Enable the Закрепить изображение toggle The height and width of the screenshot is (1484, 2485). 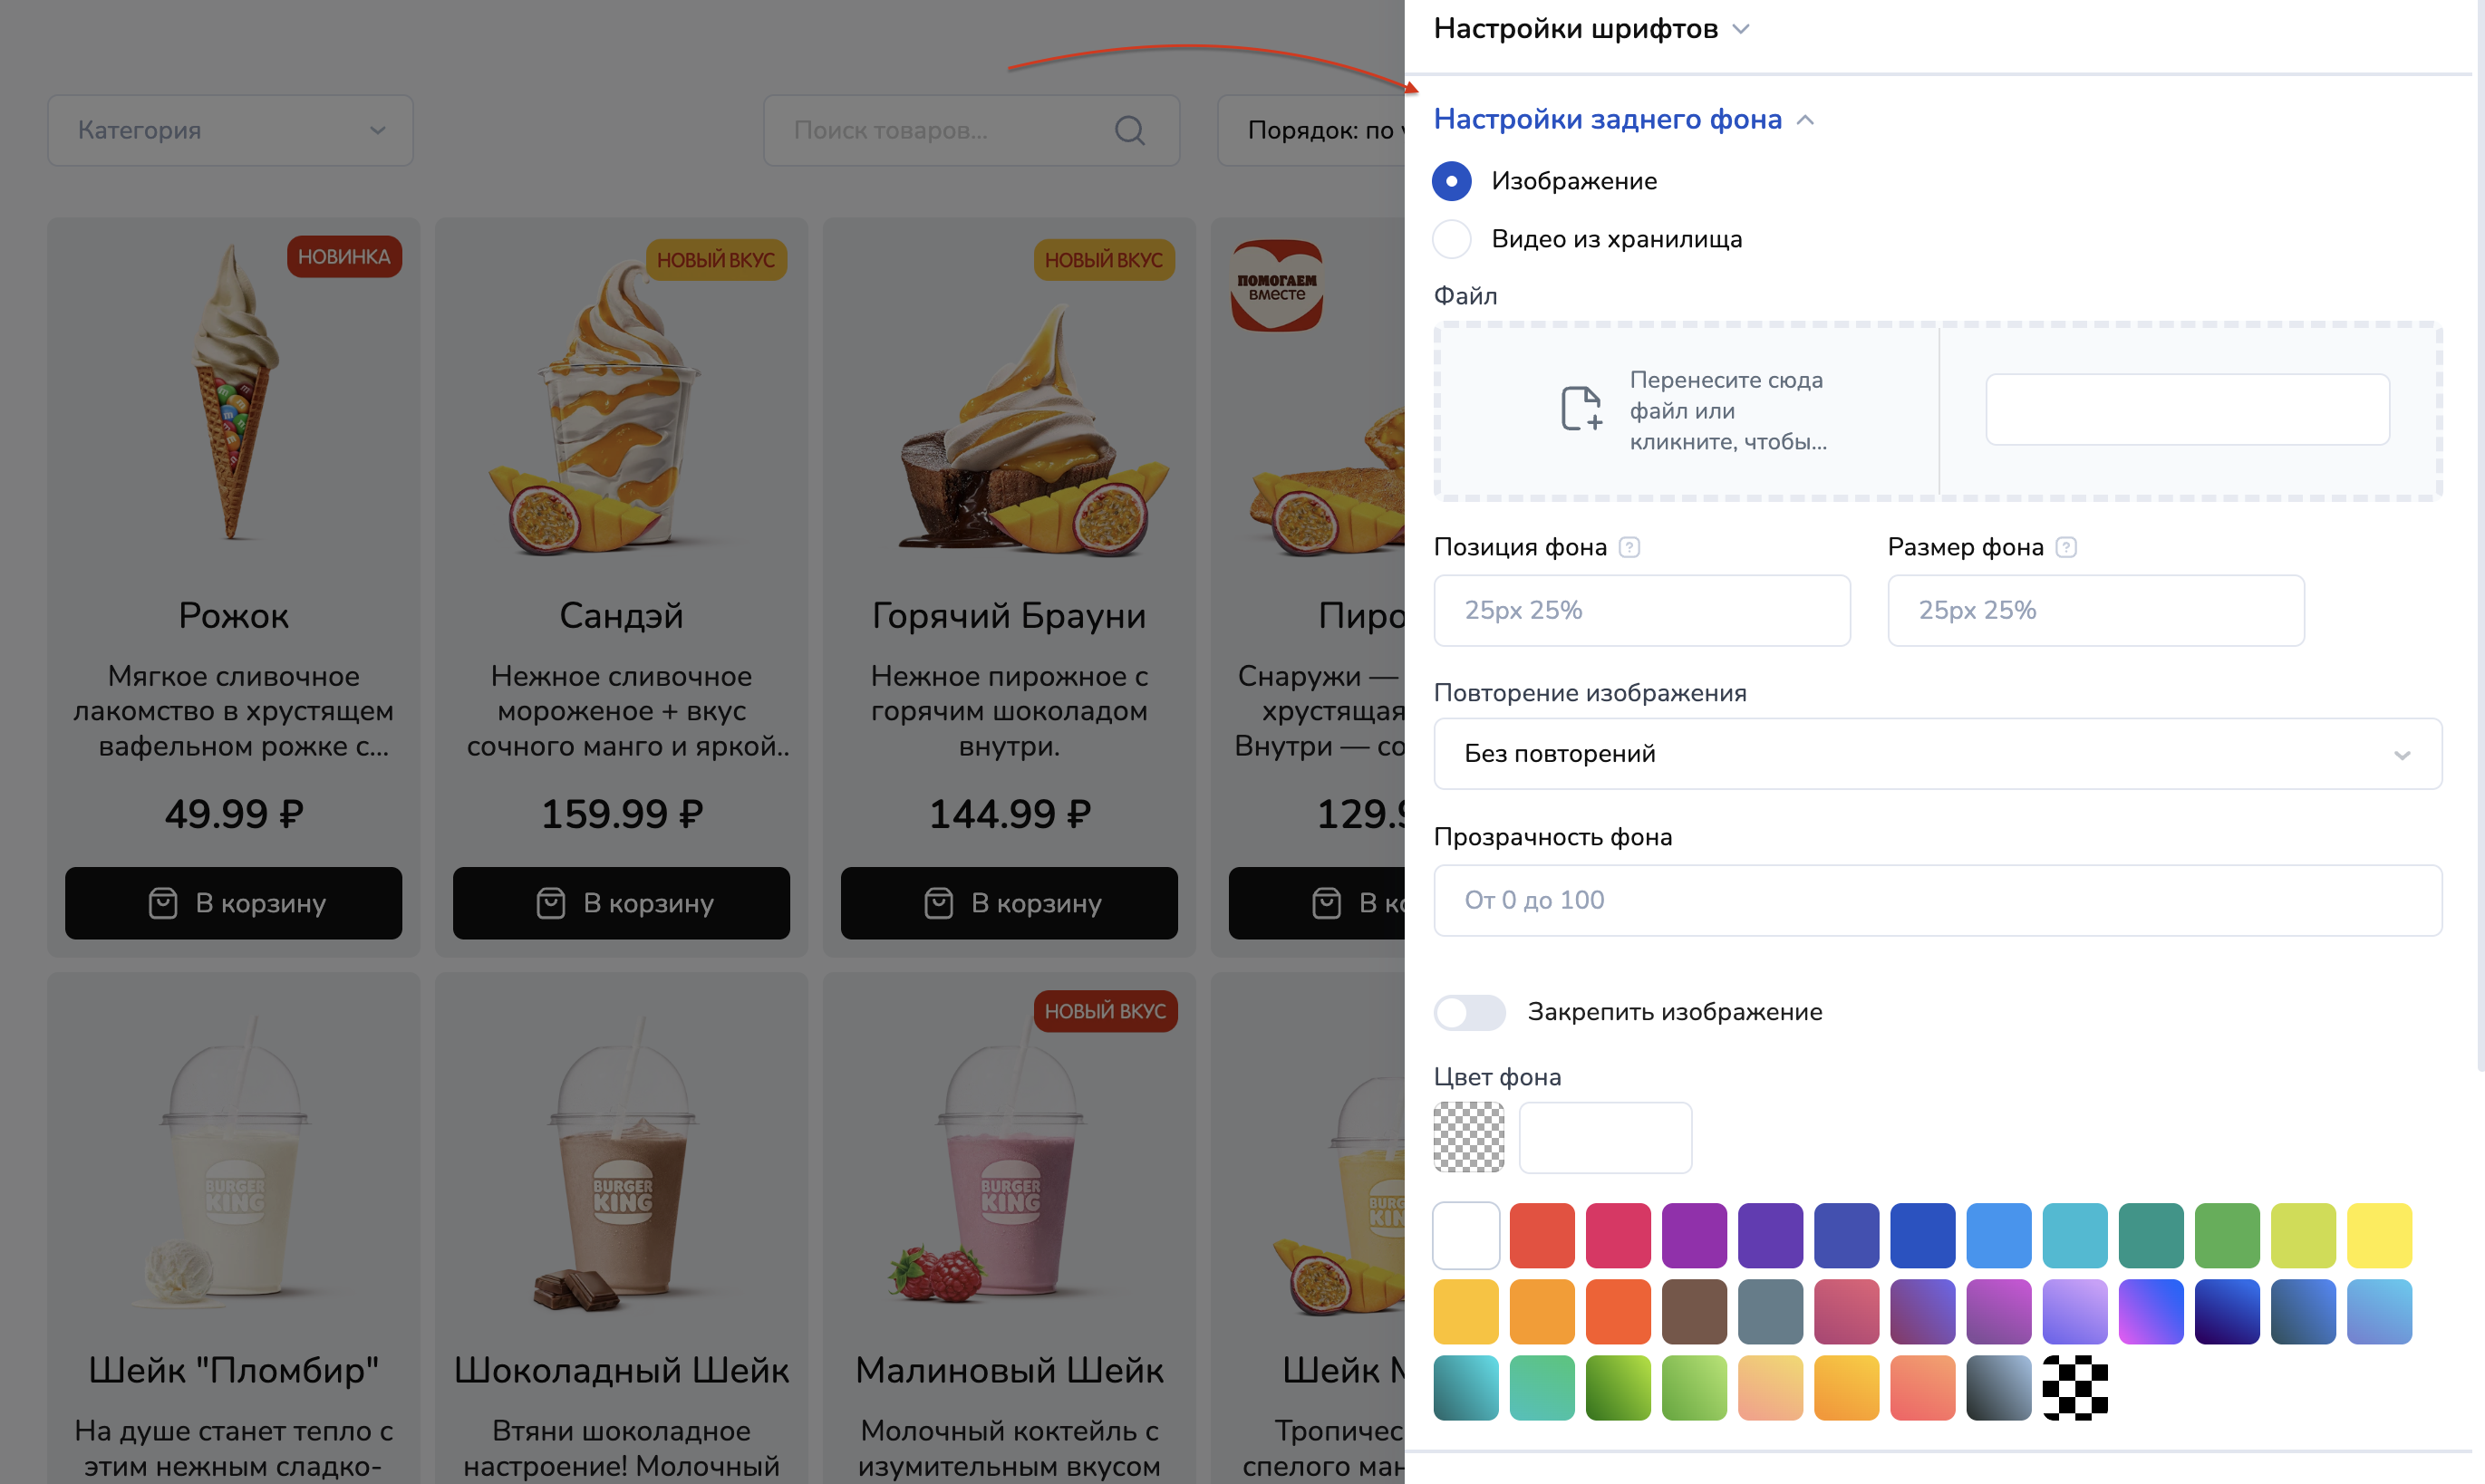[x=1470, y=1012]
